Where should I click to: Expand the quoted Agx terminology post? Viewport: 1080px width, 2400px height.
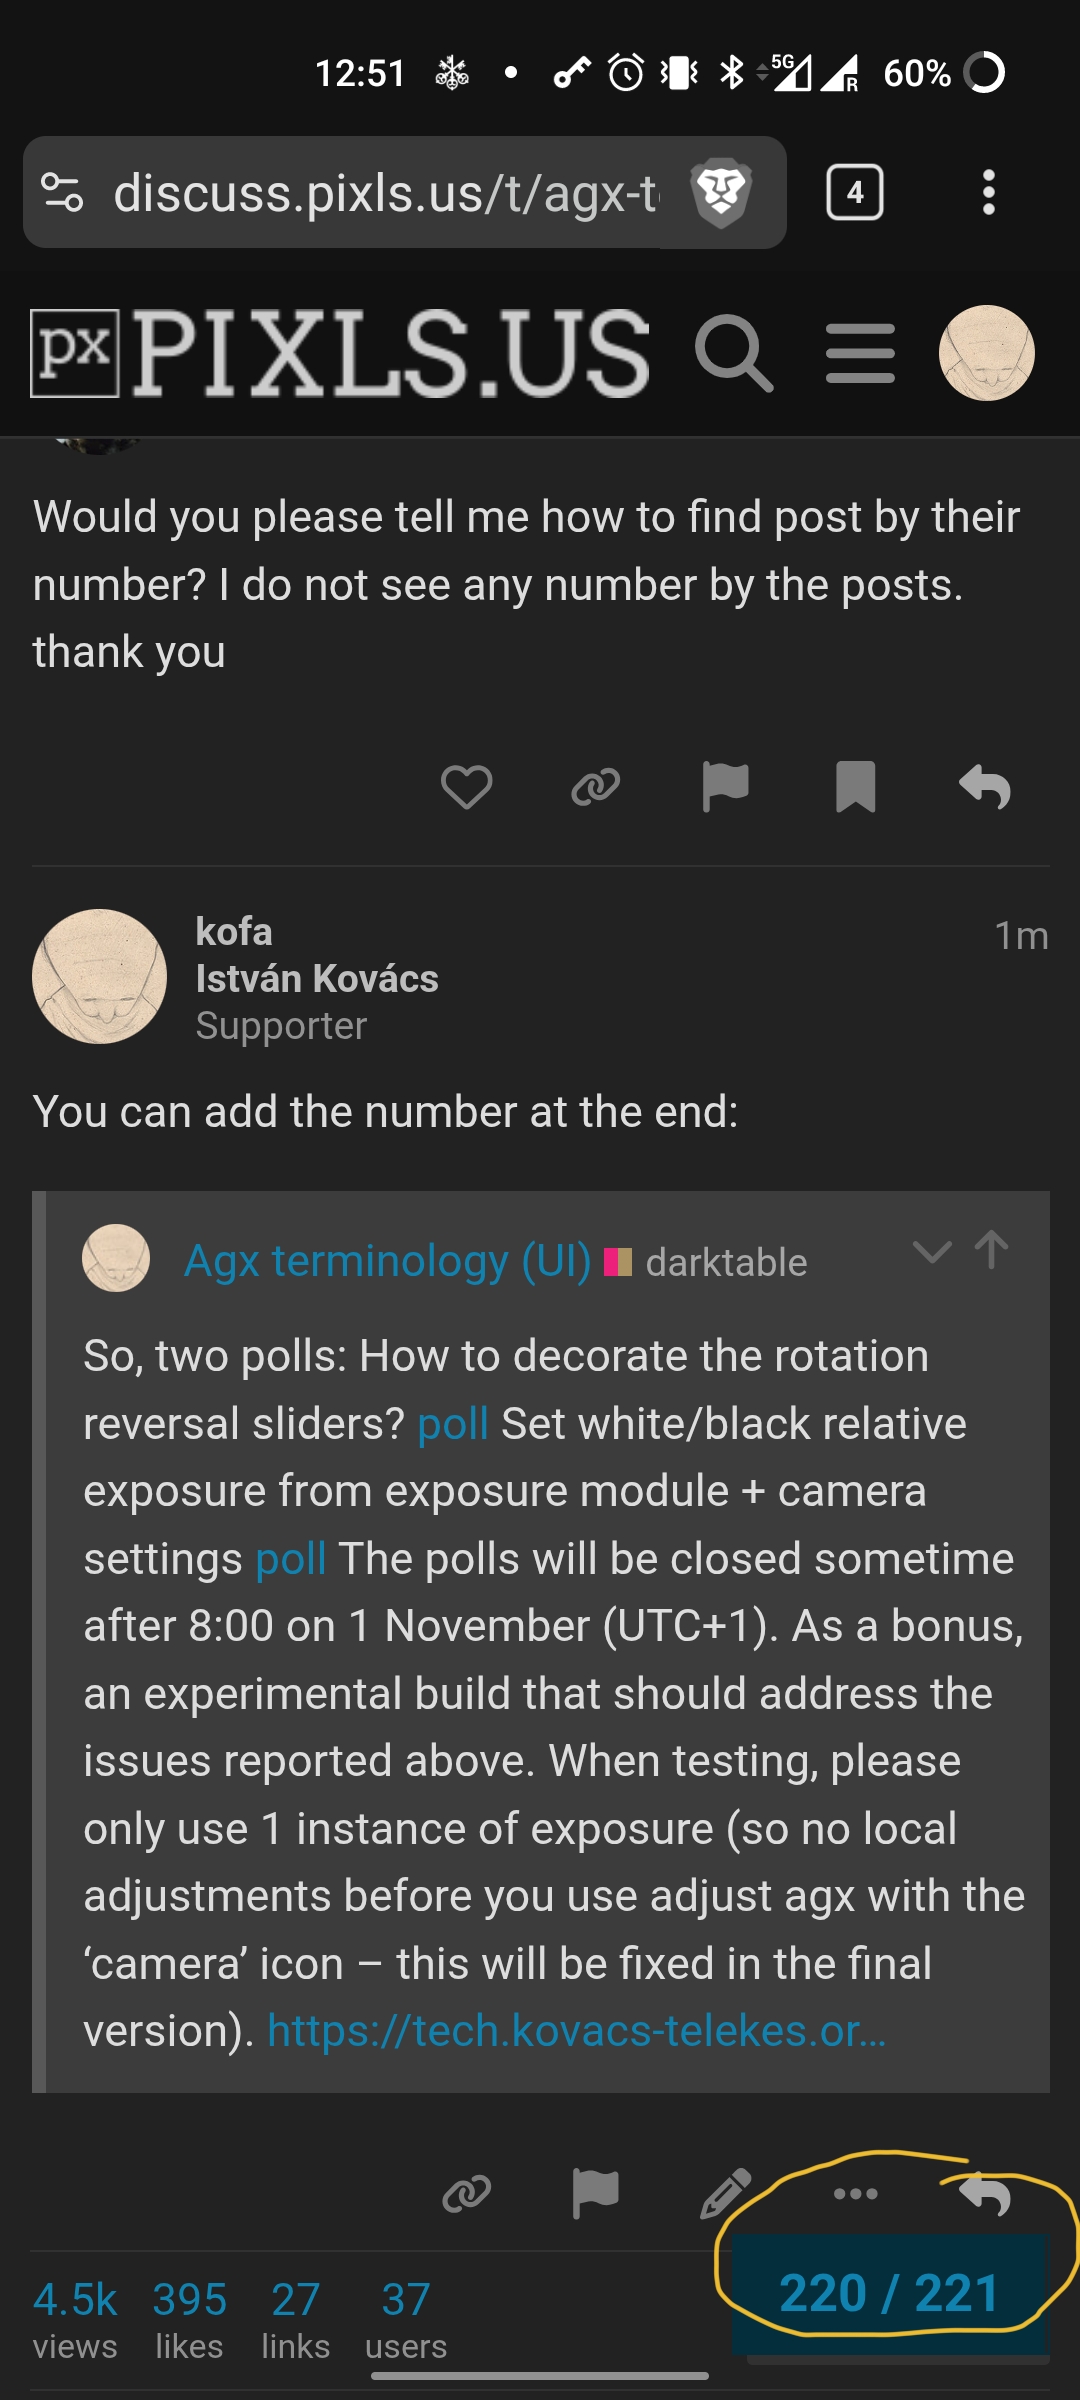(x=931, y=1252)
